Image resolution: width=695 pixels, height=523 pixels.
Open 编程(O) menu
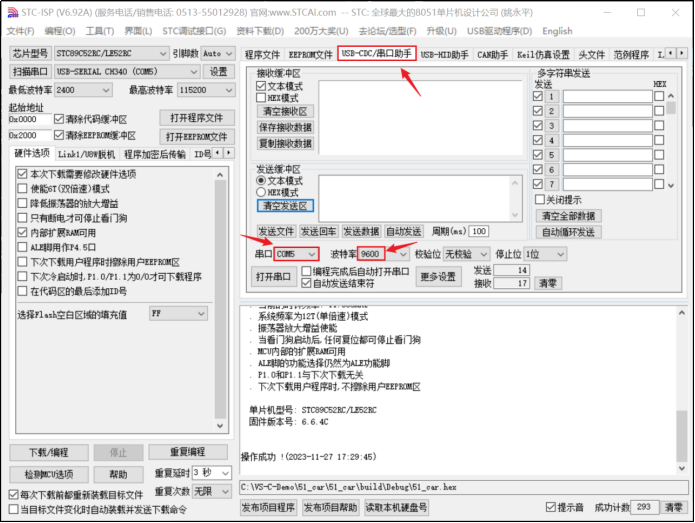[x=60, y=31]
